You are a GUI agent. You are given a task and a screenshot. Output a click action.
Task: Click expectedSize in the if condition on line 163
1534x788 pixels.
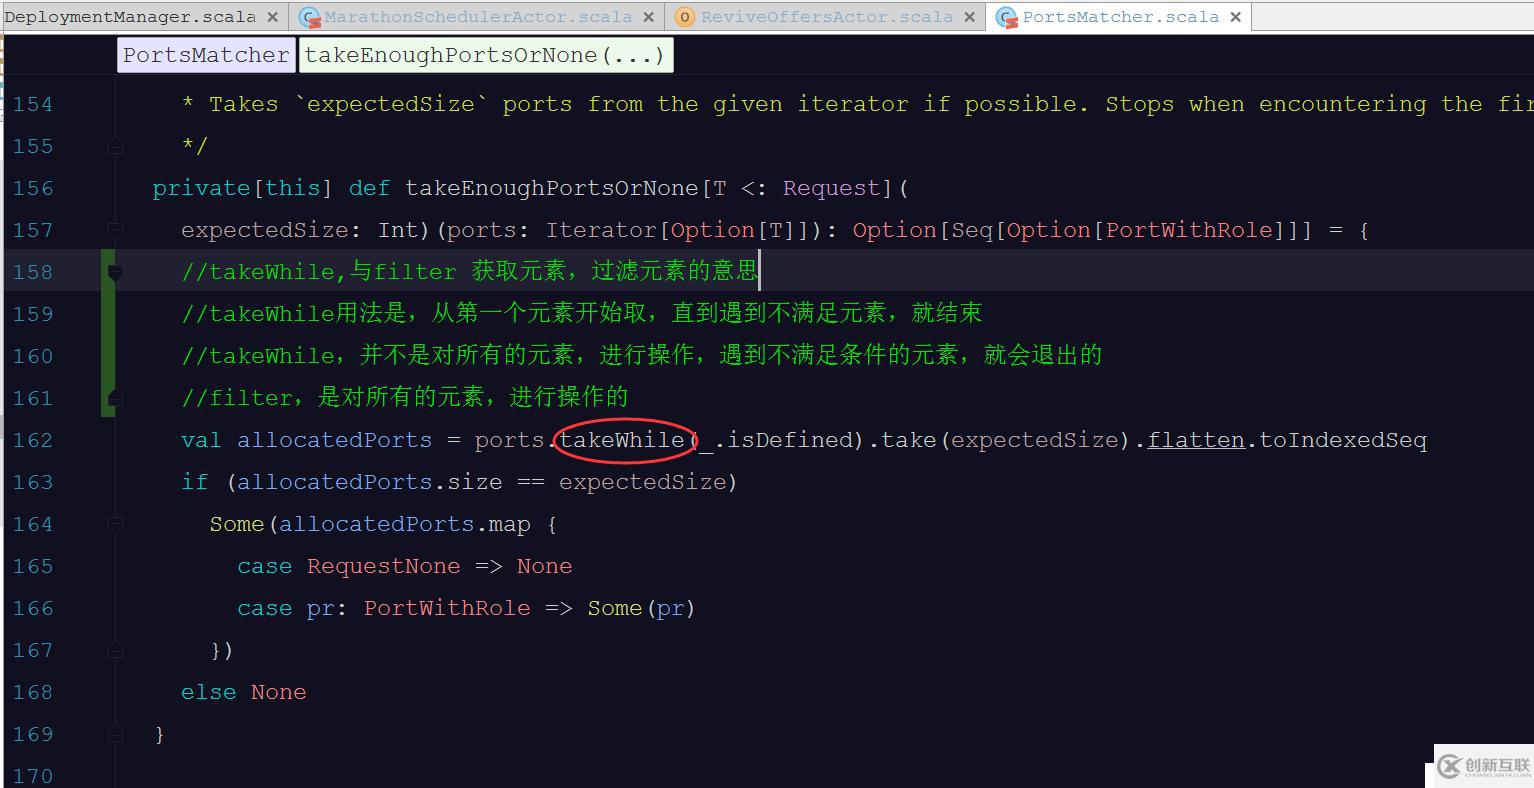[x=642, y=482]
